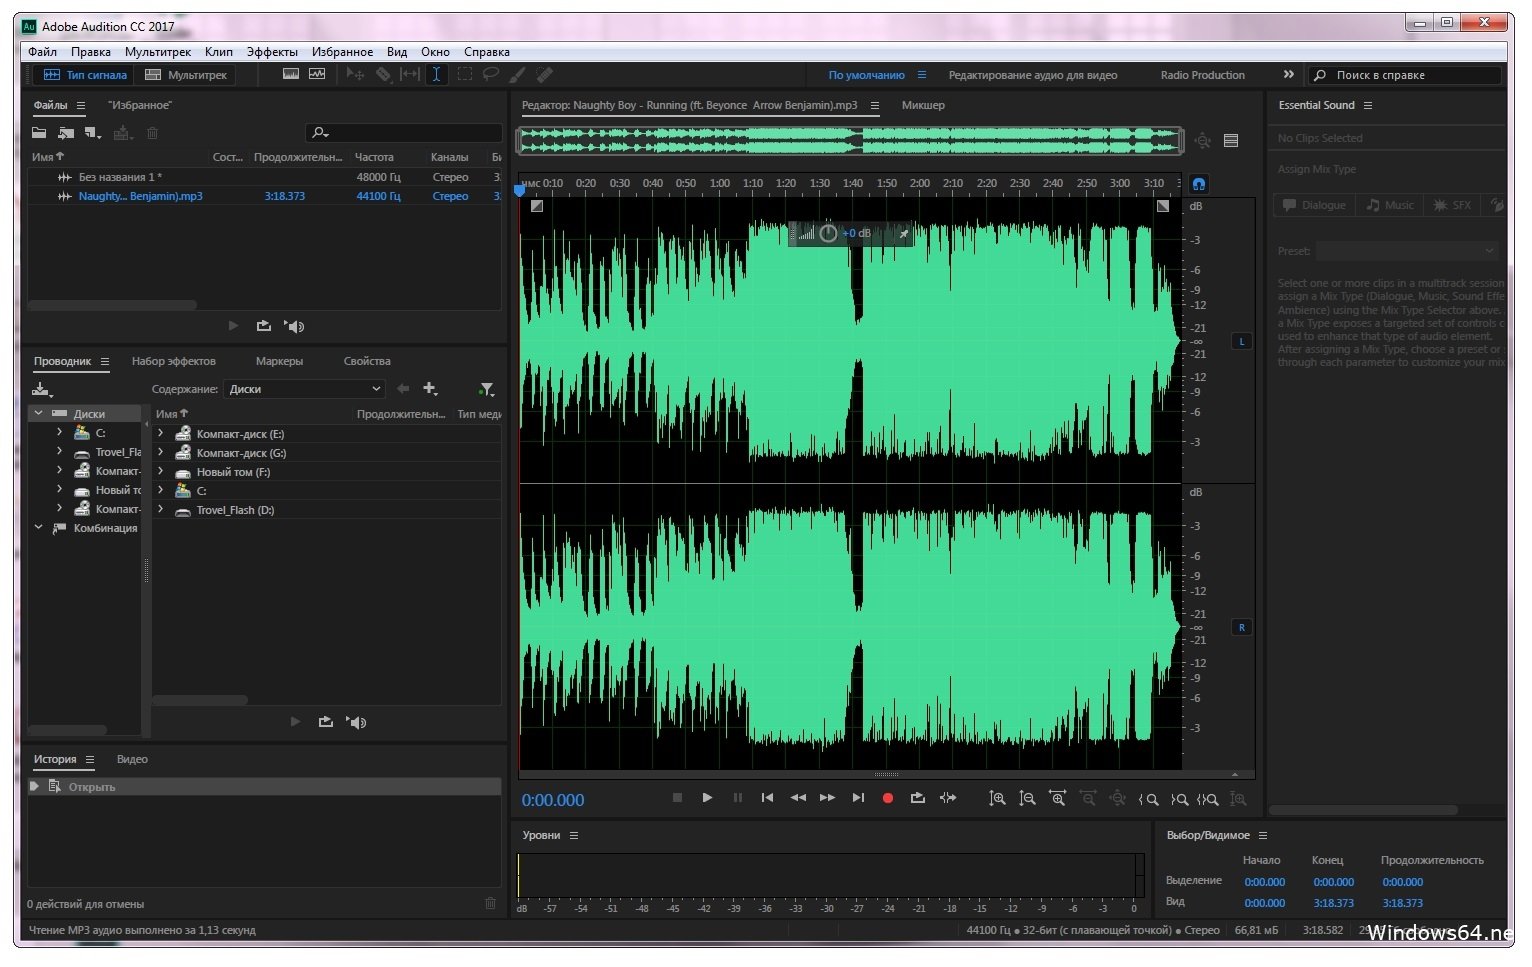Switch to Multitrack (Мультитрек) view
The width and height of the screenshot is (1532, 967).
point(186,75)
